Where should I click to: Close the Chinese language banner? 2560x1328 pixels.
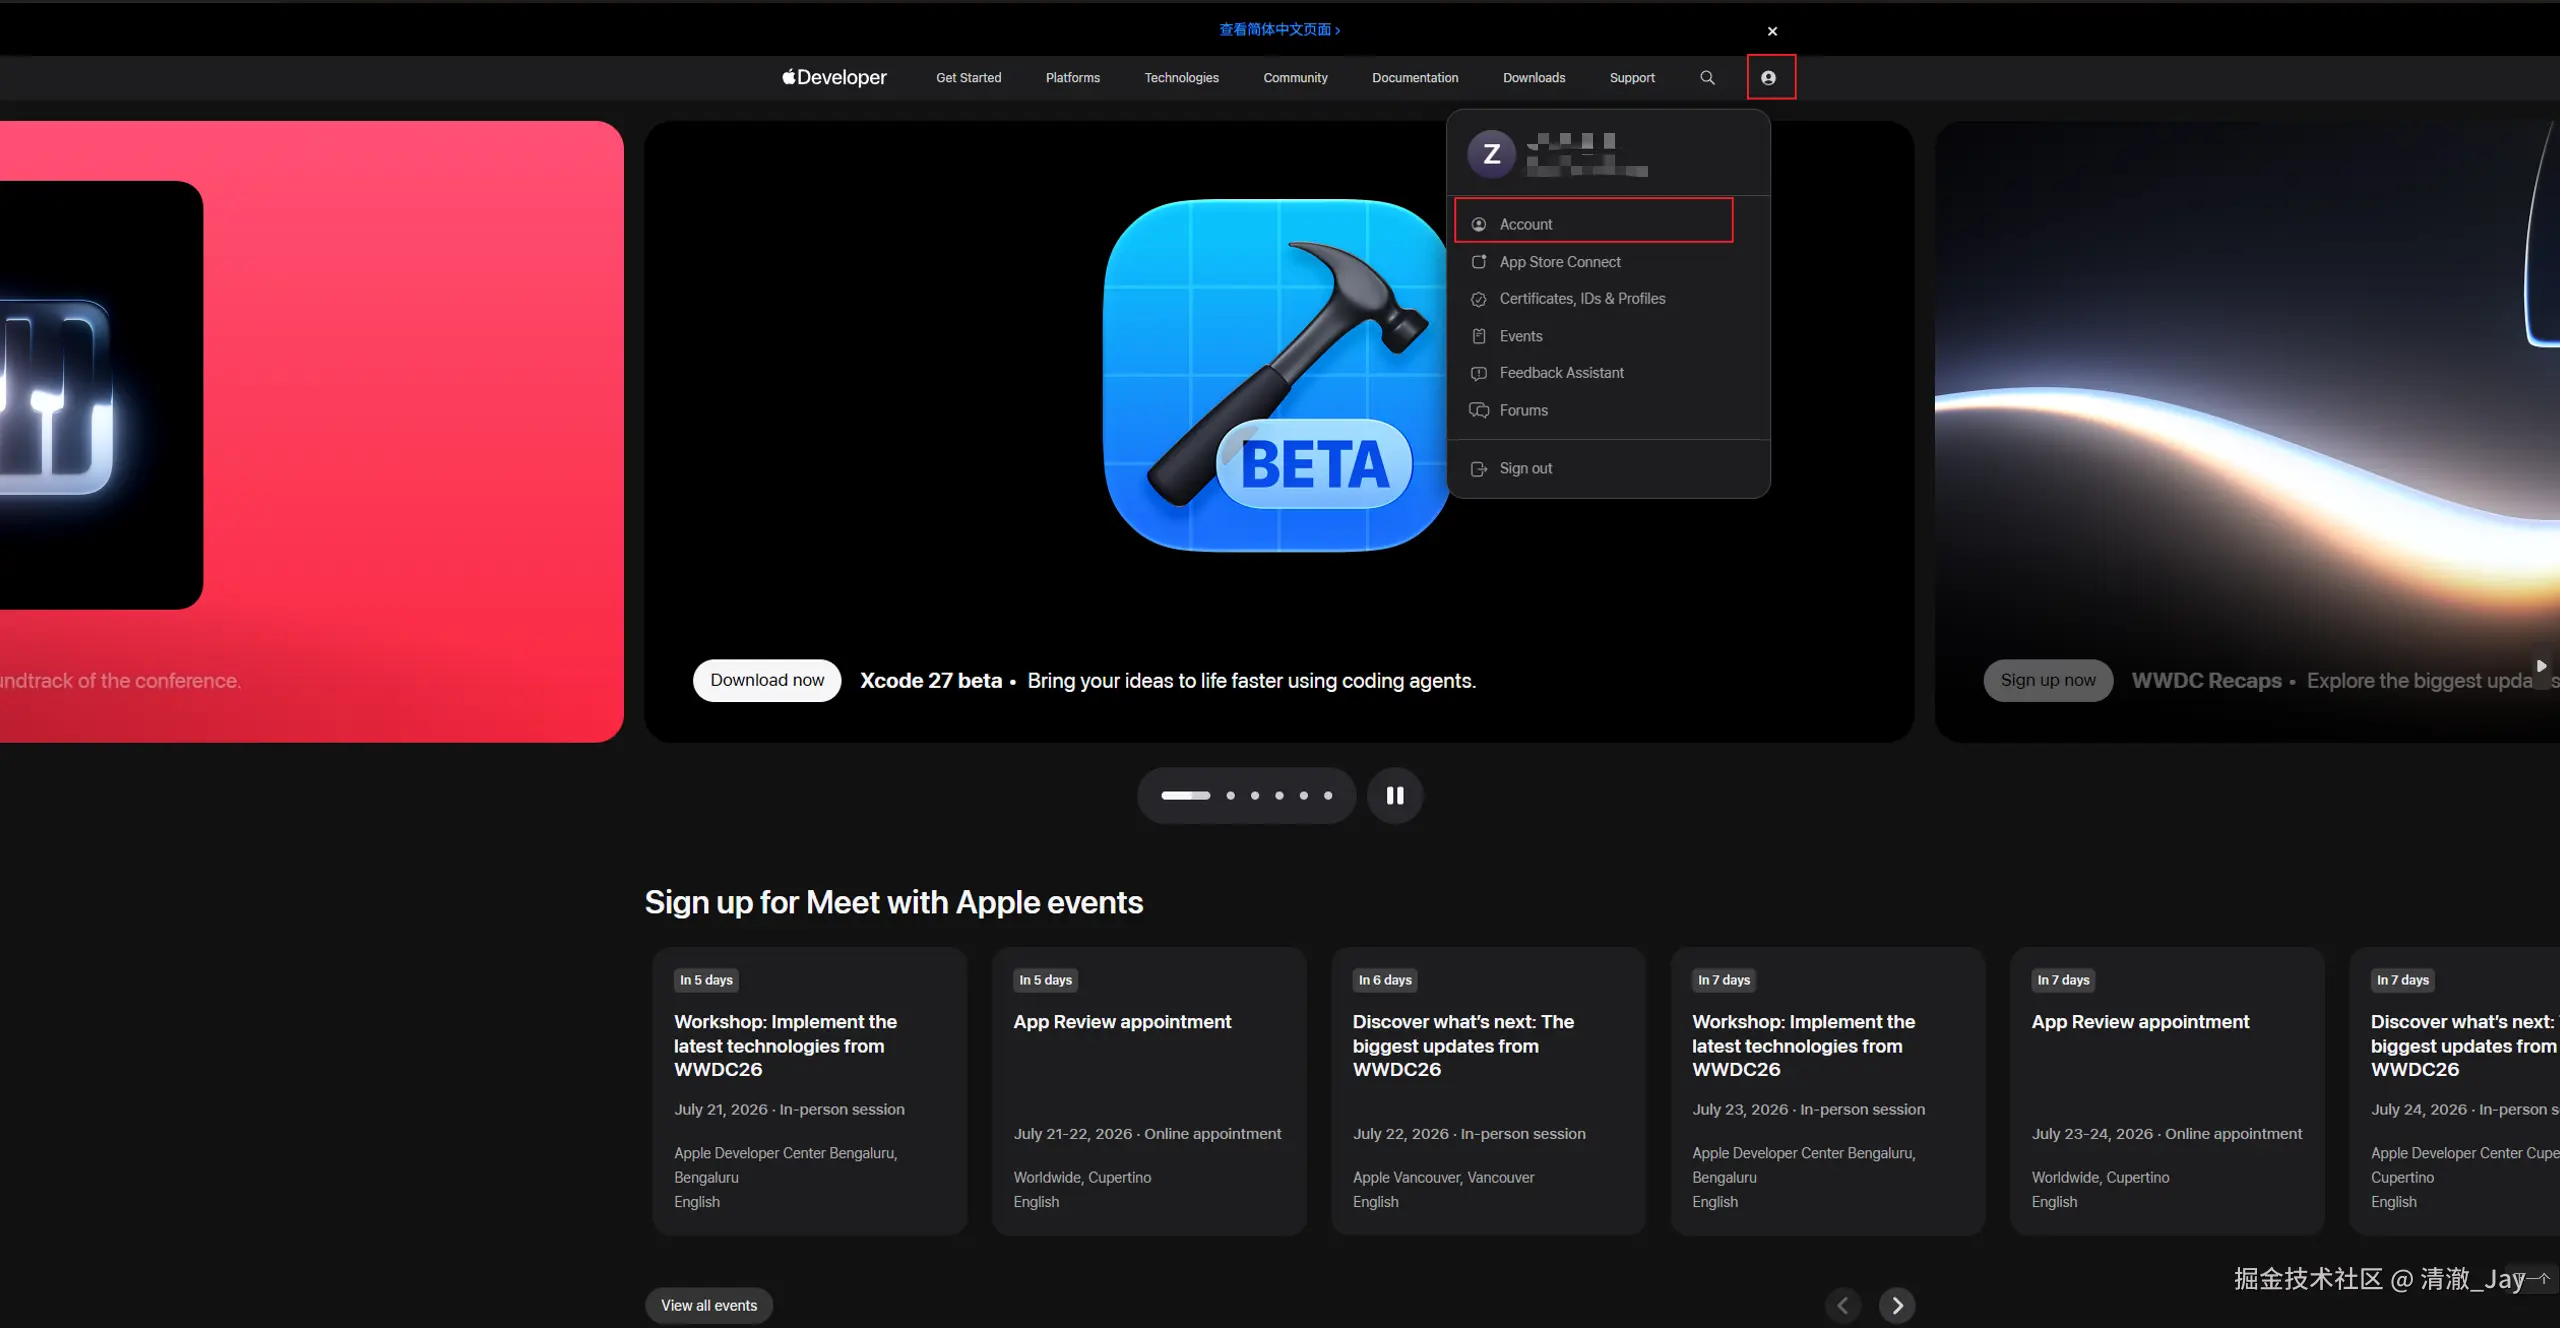pyautogui.click(x=1772, y=31)
